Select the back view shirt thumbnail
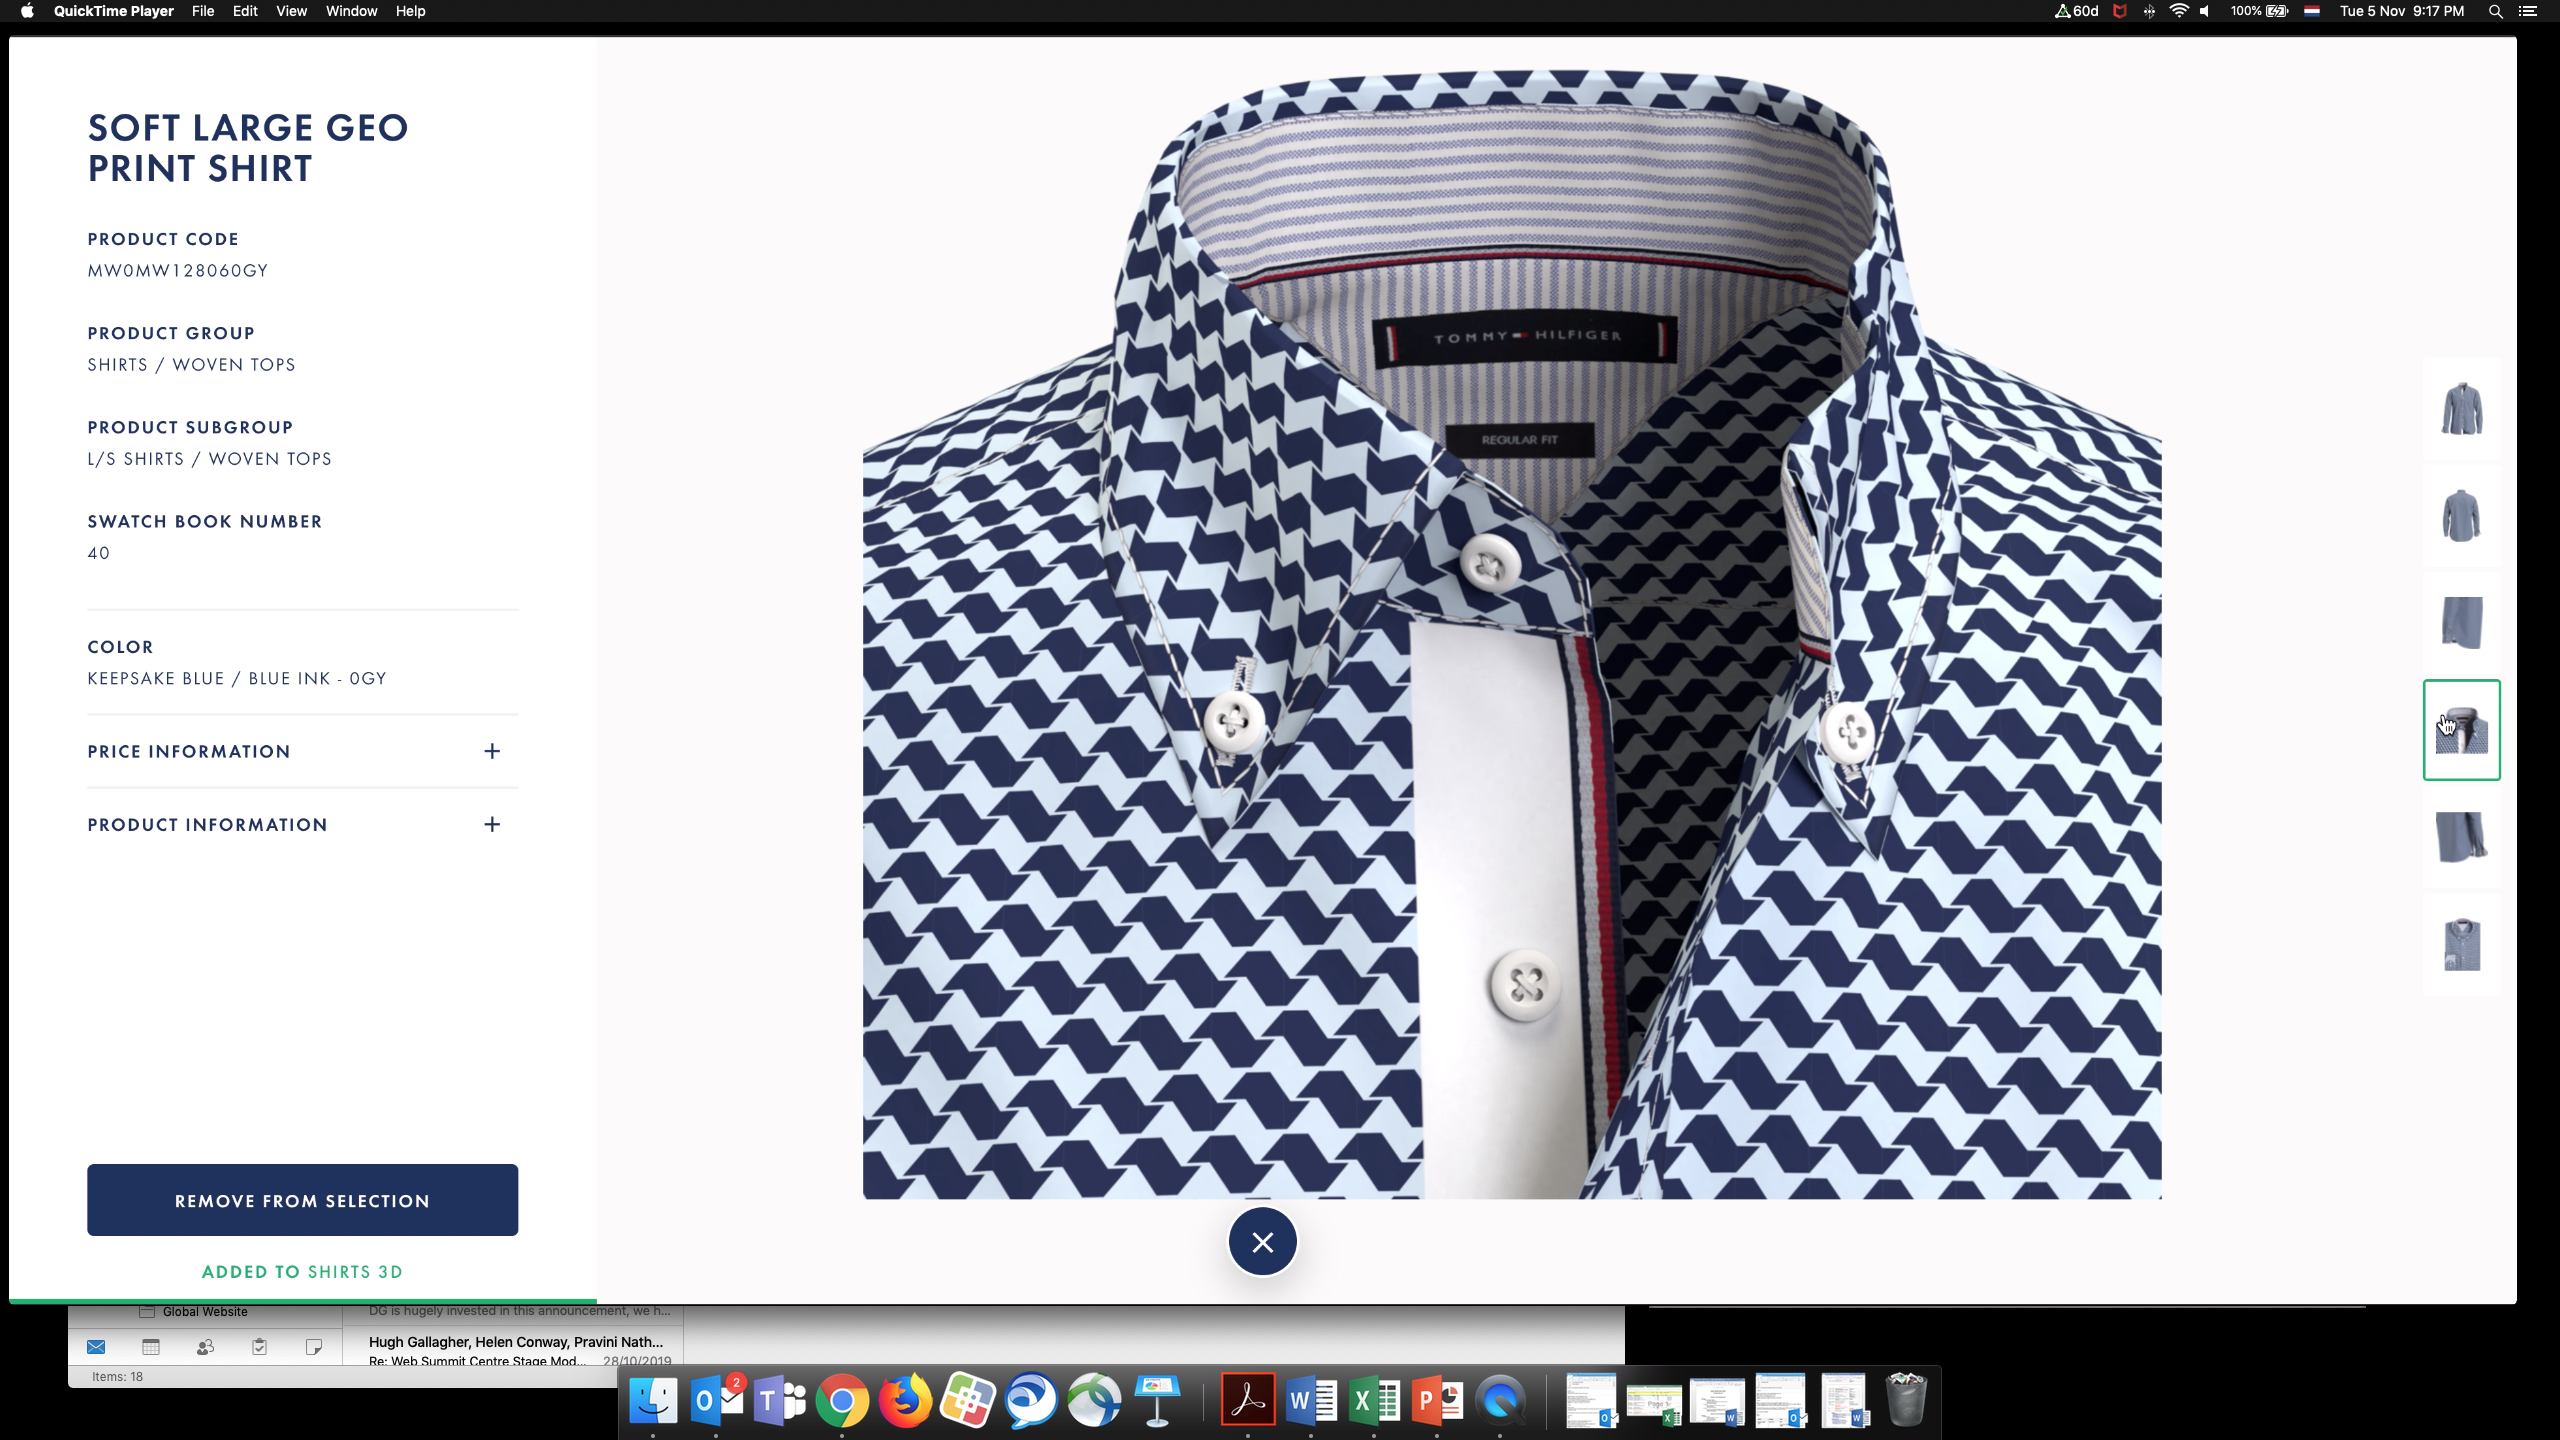Image resolution: width=2560 pixels, height=1440 pixels. coord(2461,516)
